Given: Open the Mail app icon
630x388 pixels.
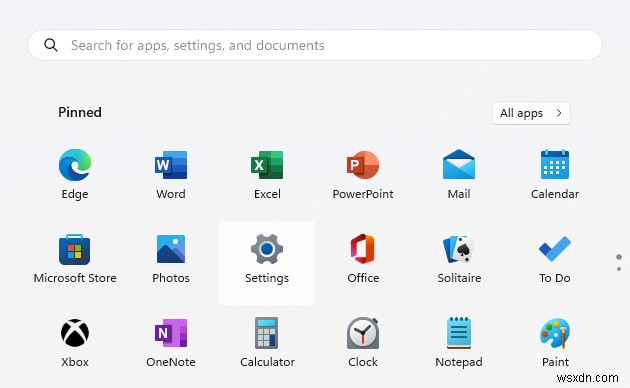Looking at the screenshot, I should (459, 164).
